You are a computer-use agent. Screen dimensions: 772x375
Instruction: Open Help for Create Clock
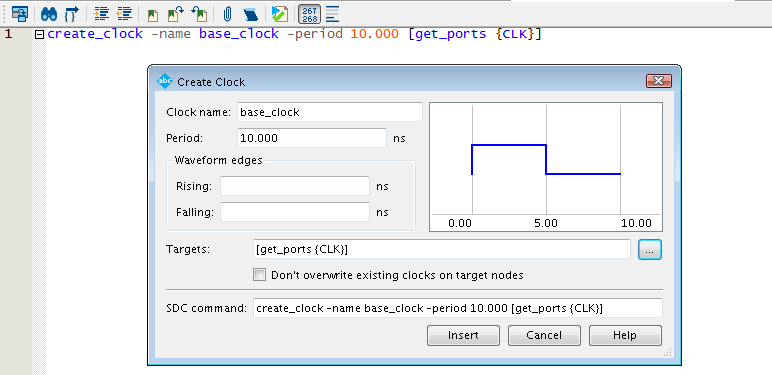pyautogui.click(x=625, y=335)
